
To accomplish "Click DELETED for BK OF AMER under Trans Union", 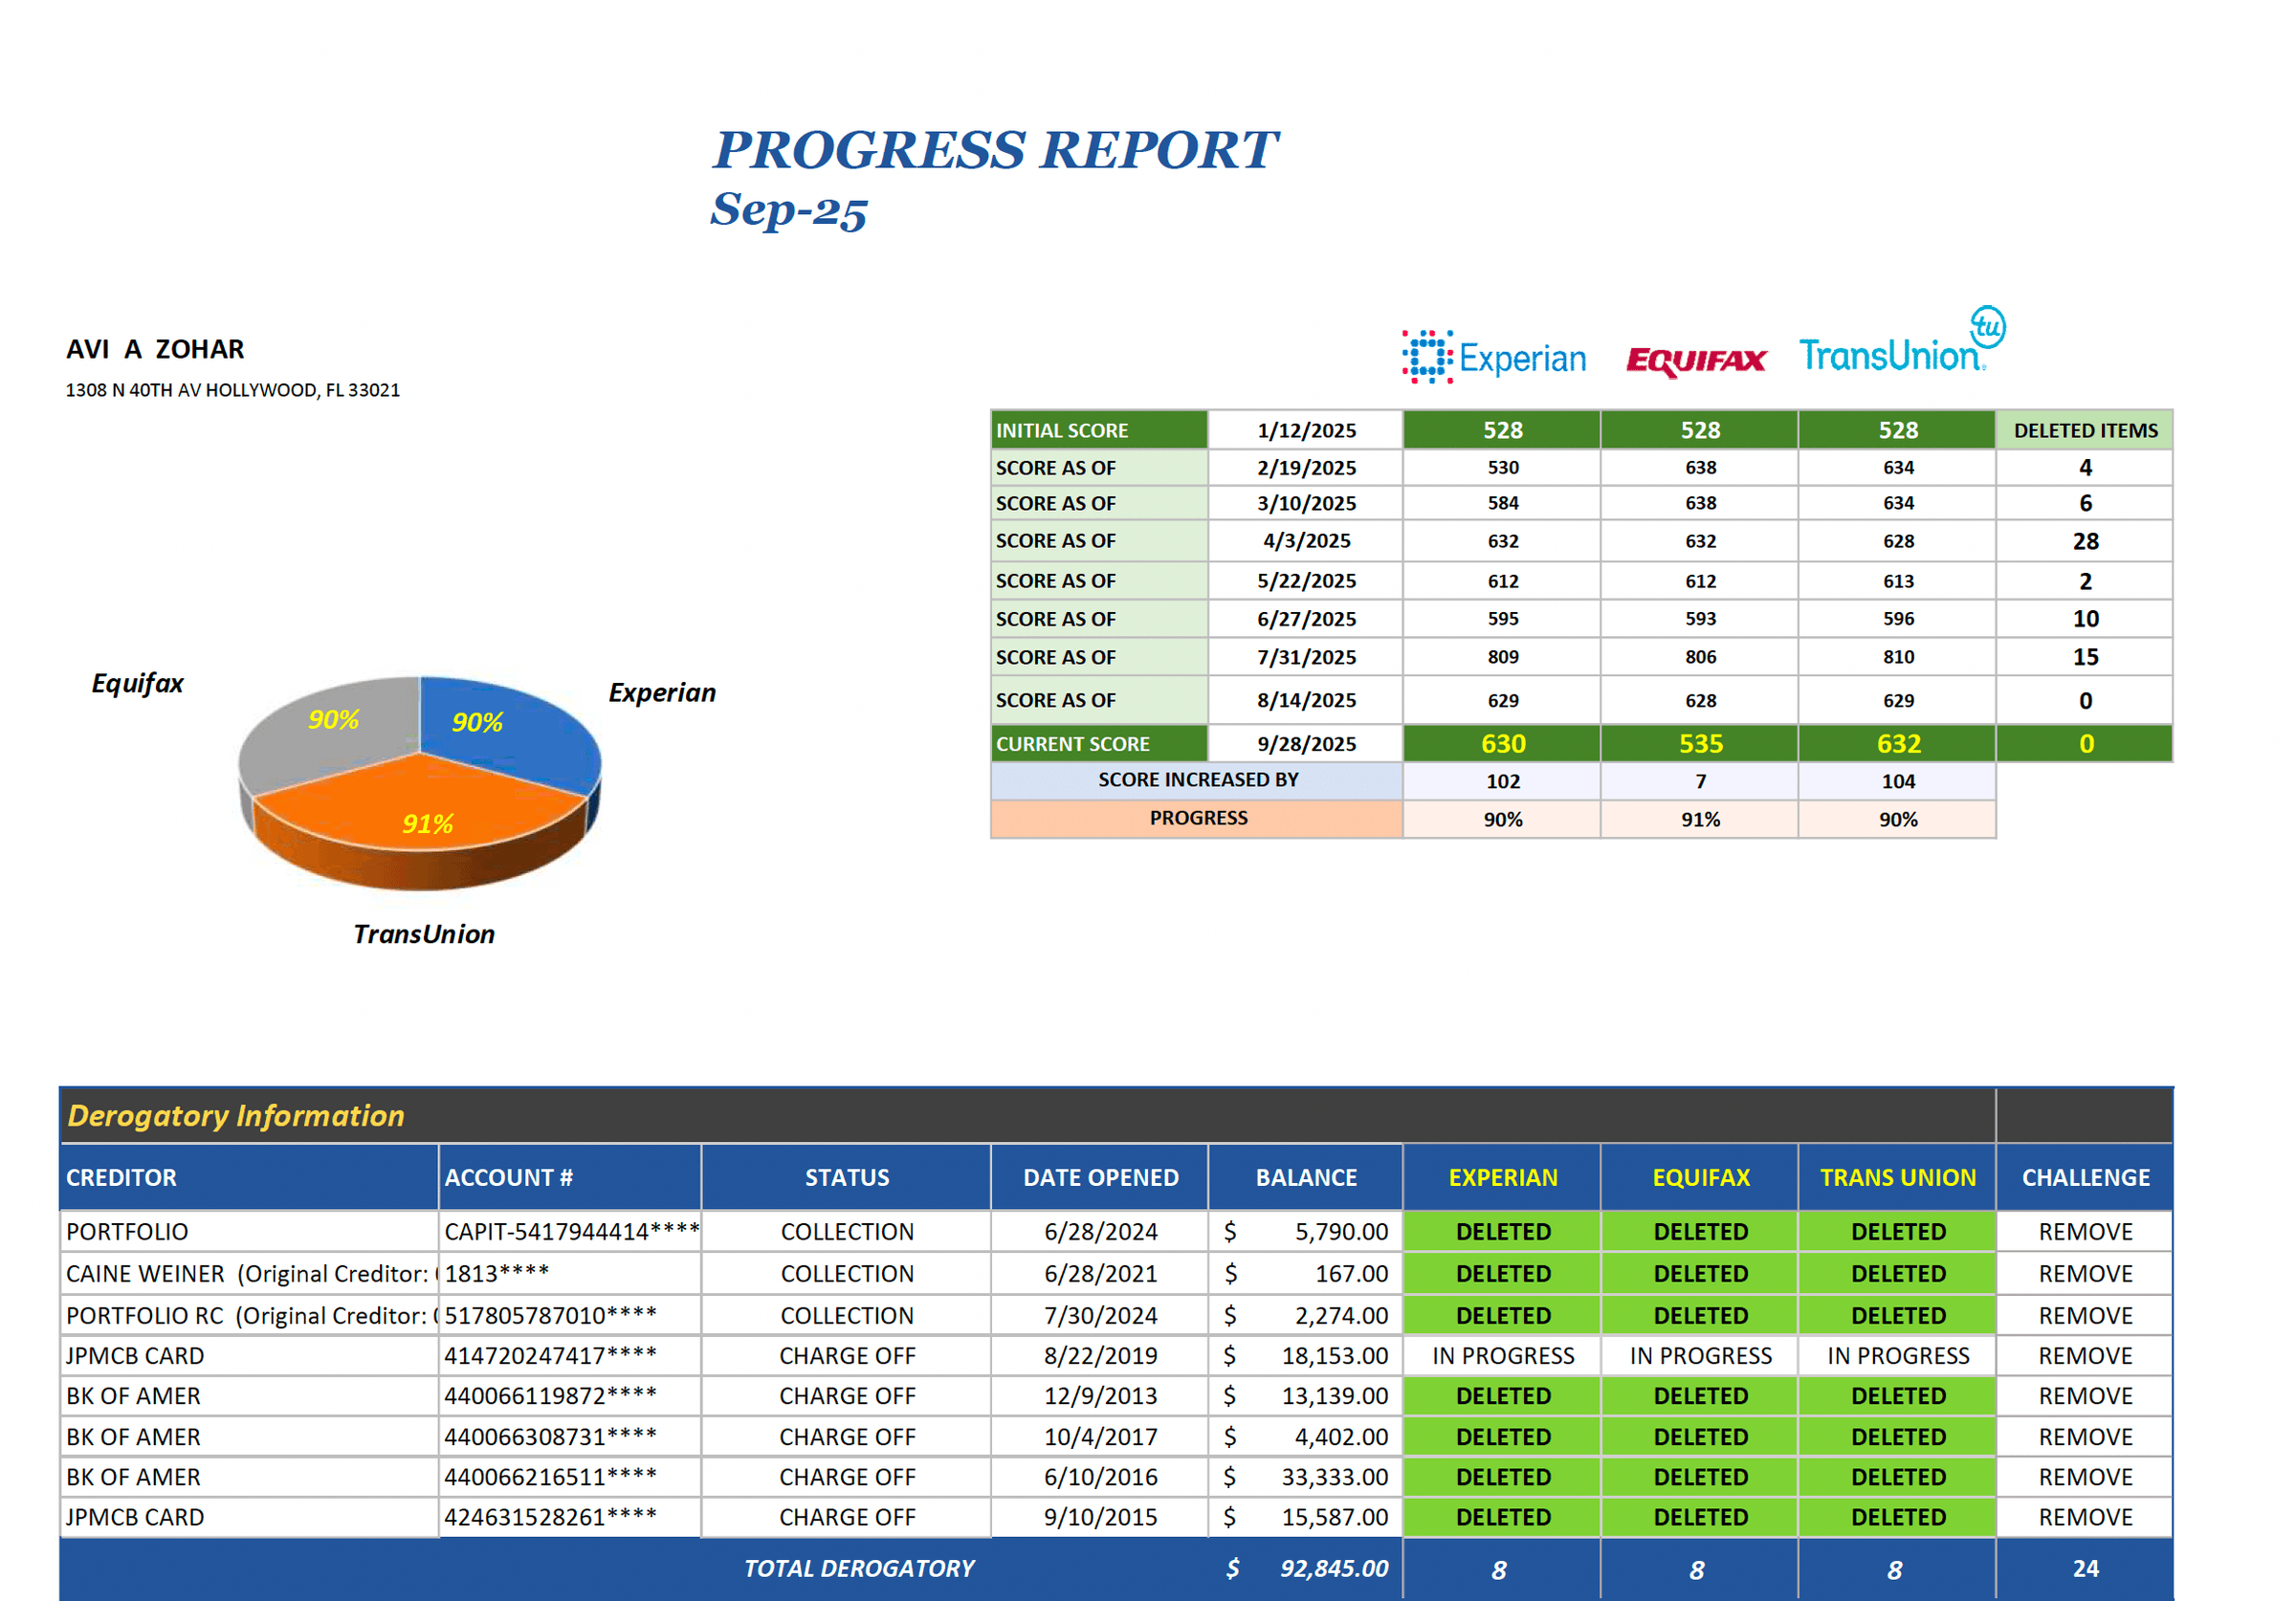I will point(1897,1396).
